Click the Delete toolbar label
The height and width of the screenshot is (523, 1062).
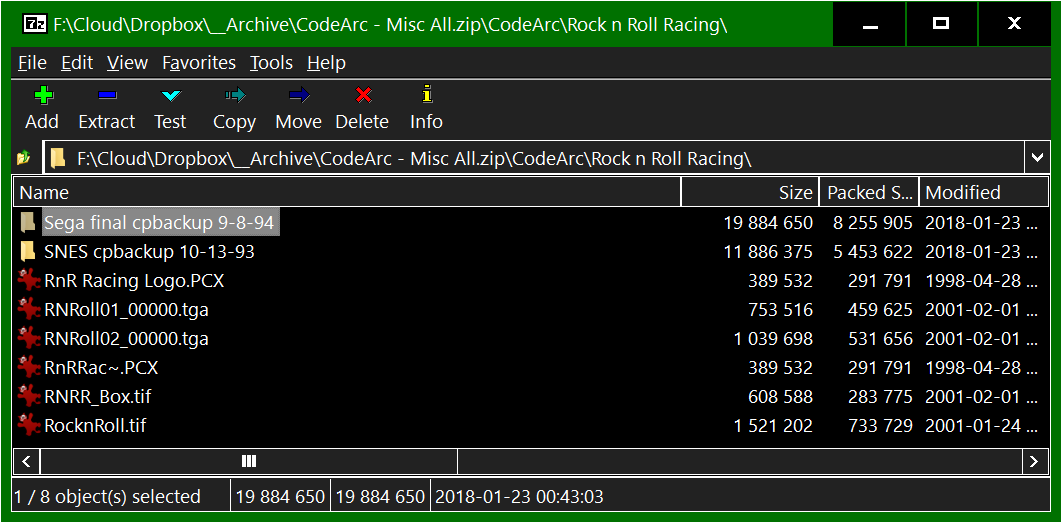click(362, 122)
